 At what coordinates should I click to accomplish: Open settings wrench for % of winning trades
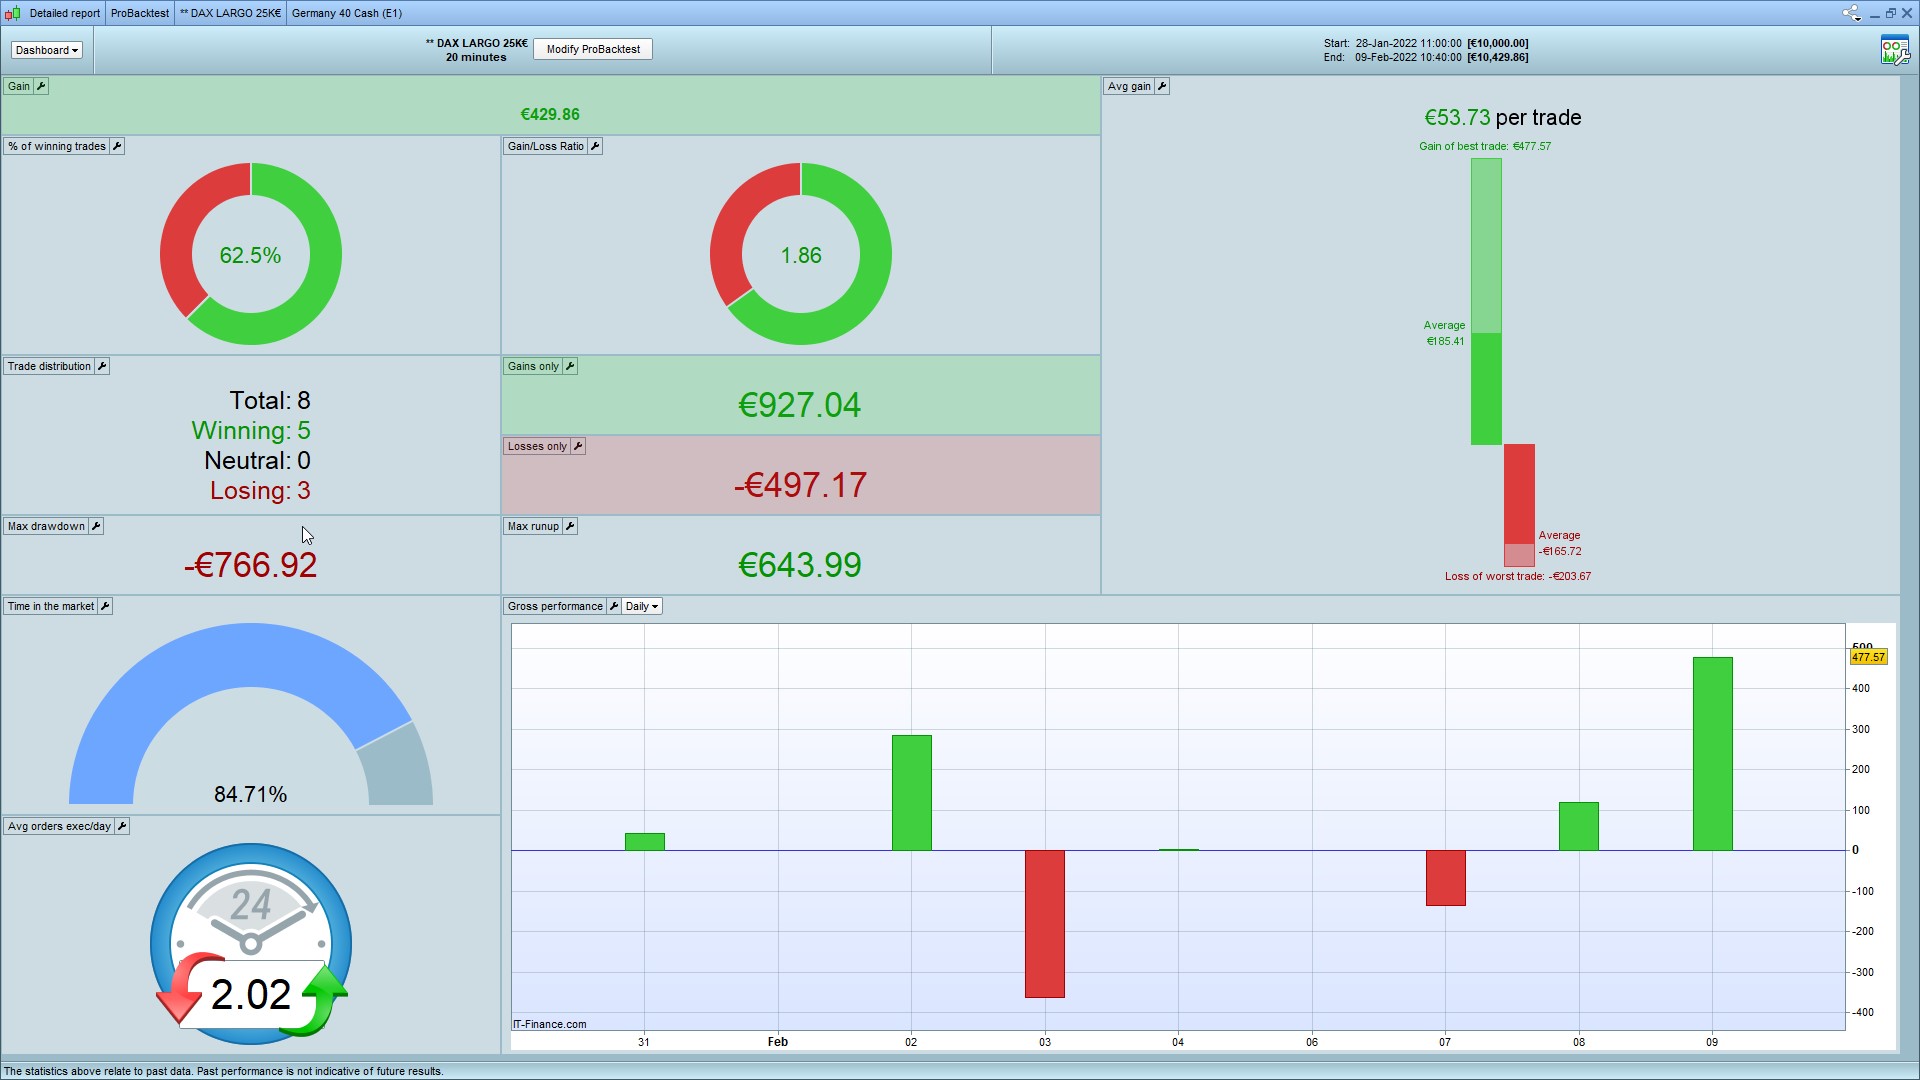[x=117, y=146]
